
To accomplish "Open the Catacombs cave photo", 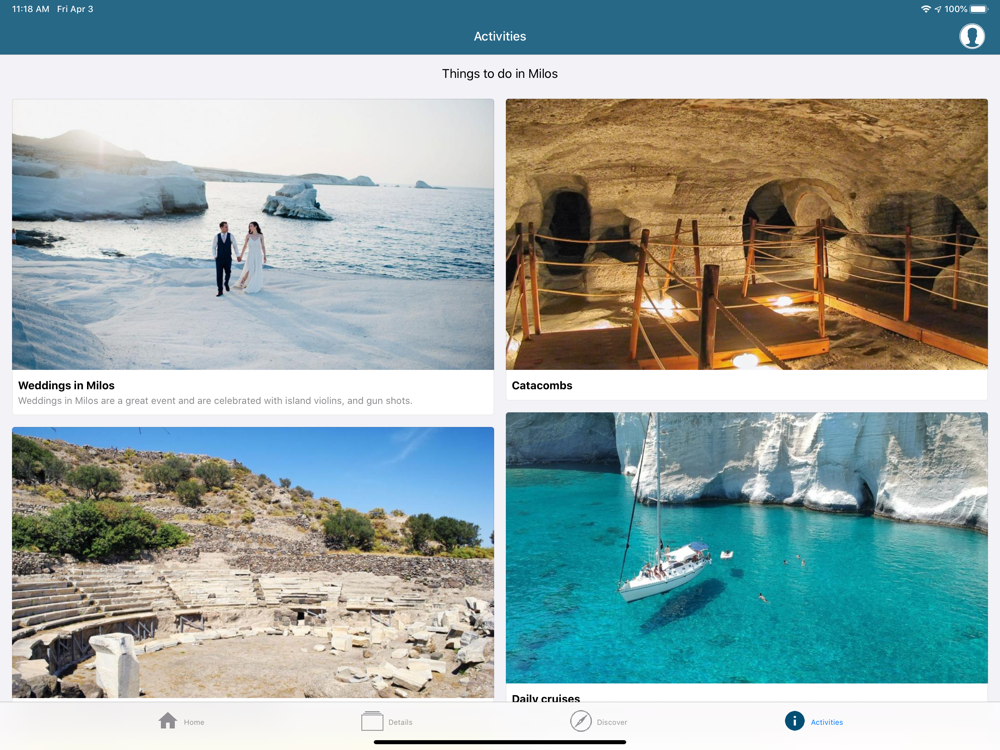I will pyautogui.click(x=746, y=234).
